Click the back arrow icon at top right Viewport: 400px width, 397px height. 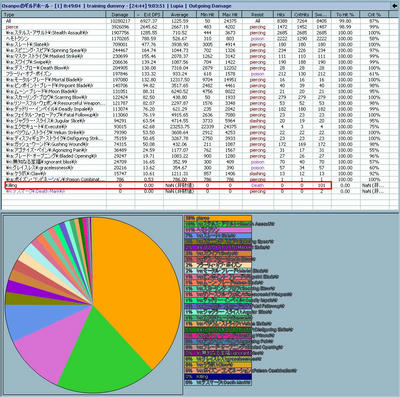pos(395,6)
